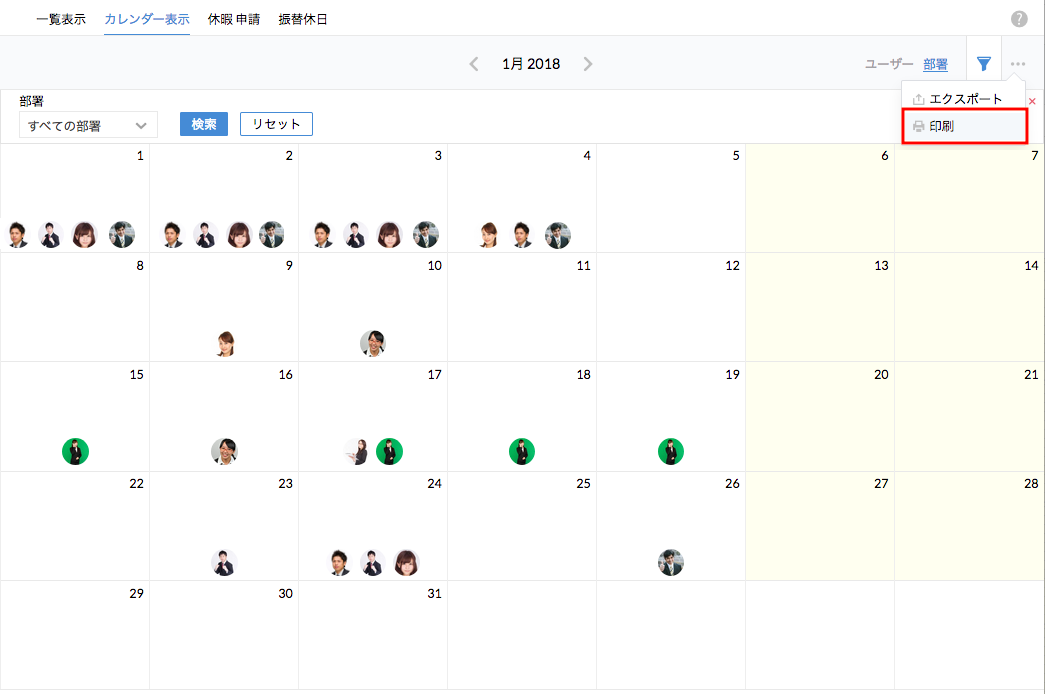
Task: Click the avatar on January 9
Action: [x=225, y=343]
